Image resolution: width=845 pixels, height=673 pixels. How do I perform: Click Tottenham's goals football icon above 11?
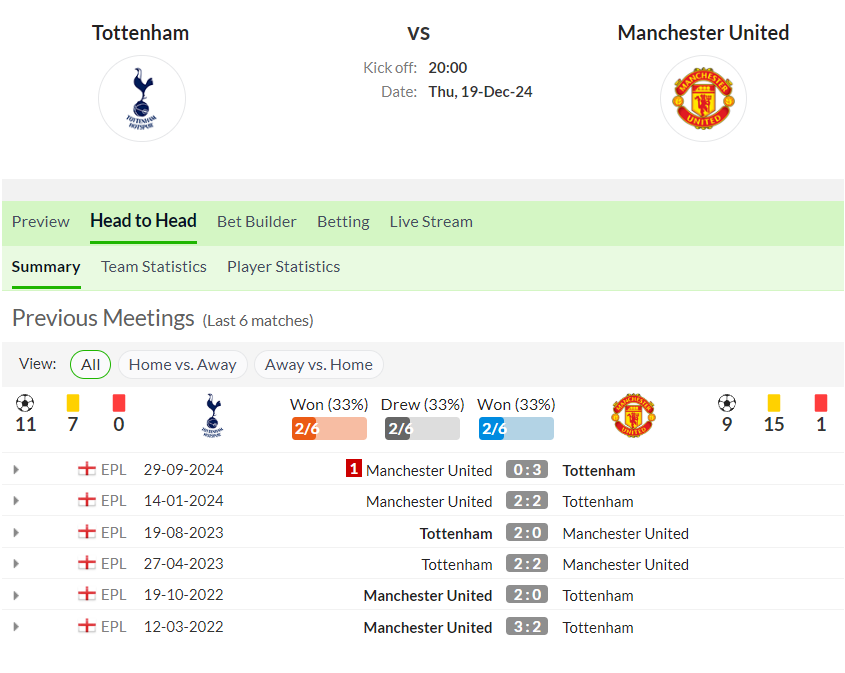click(25, 403)
